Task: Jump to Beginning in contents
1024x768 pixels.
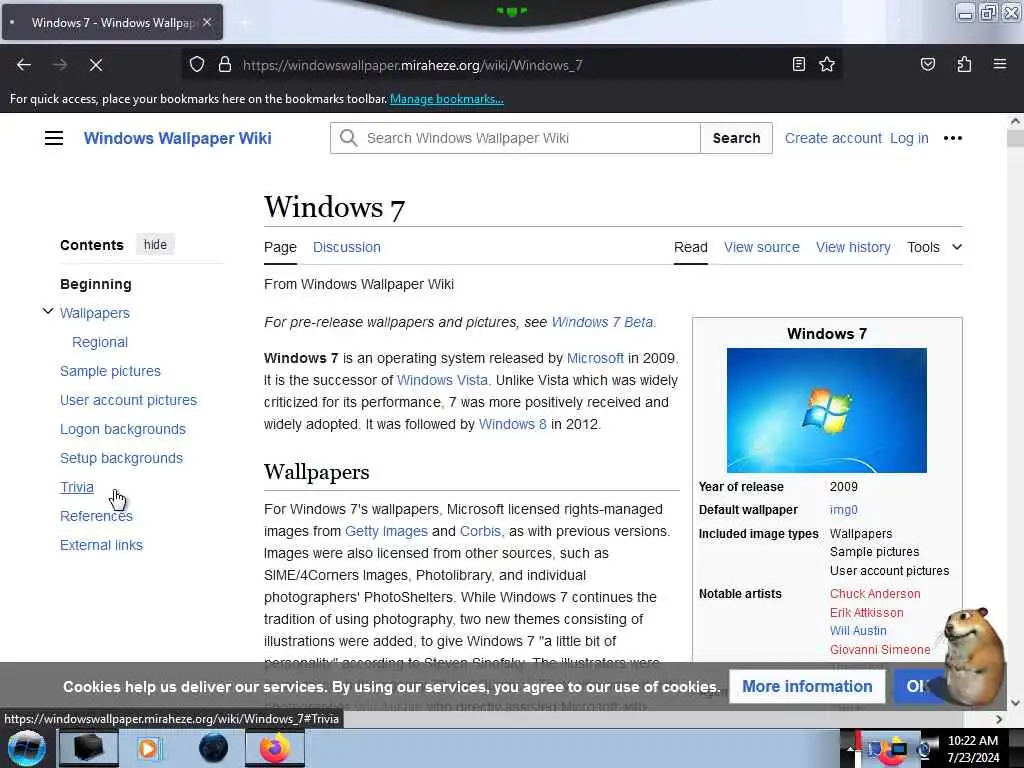Action: tap(96, 284)
